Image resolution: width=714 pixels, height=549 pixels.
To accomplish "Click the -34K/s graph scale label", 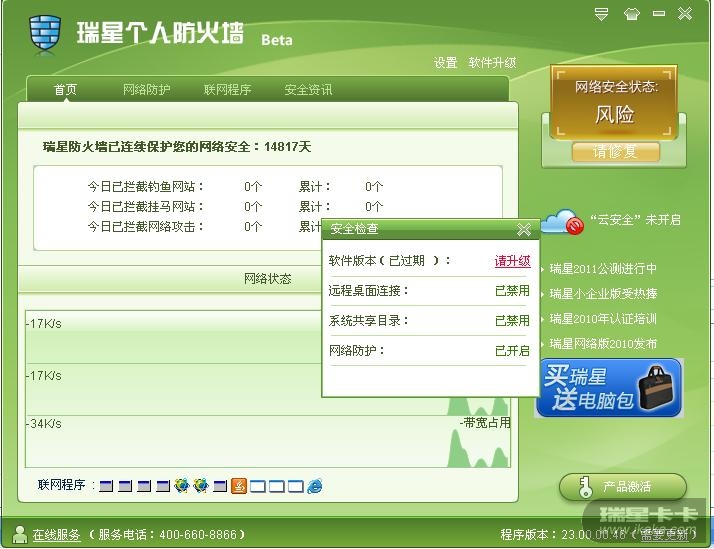I will 44,424.
